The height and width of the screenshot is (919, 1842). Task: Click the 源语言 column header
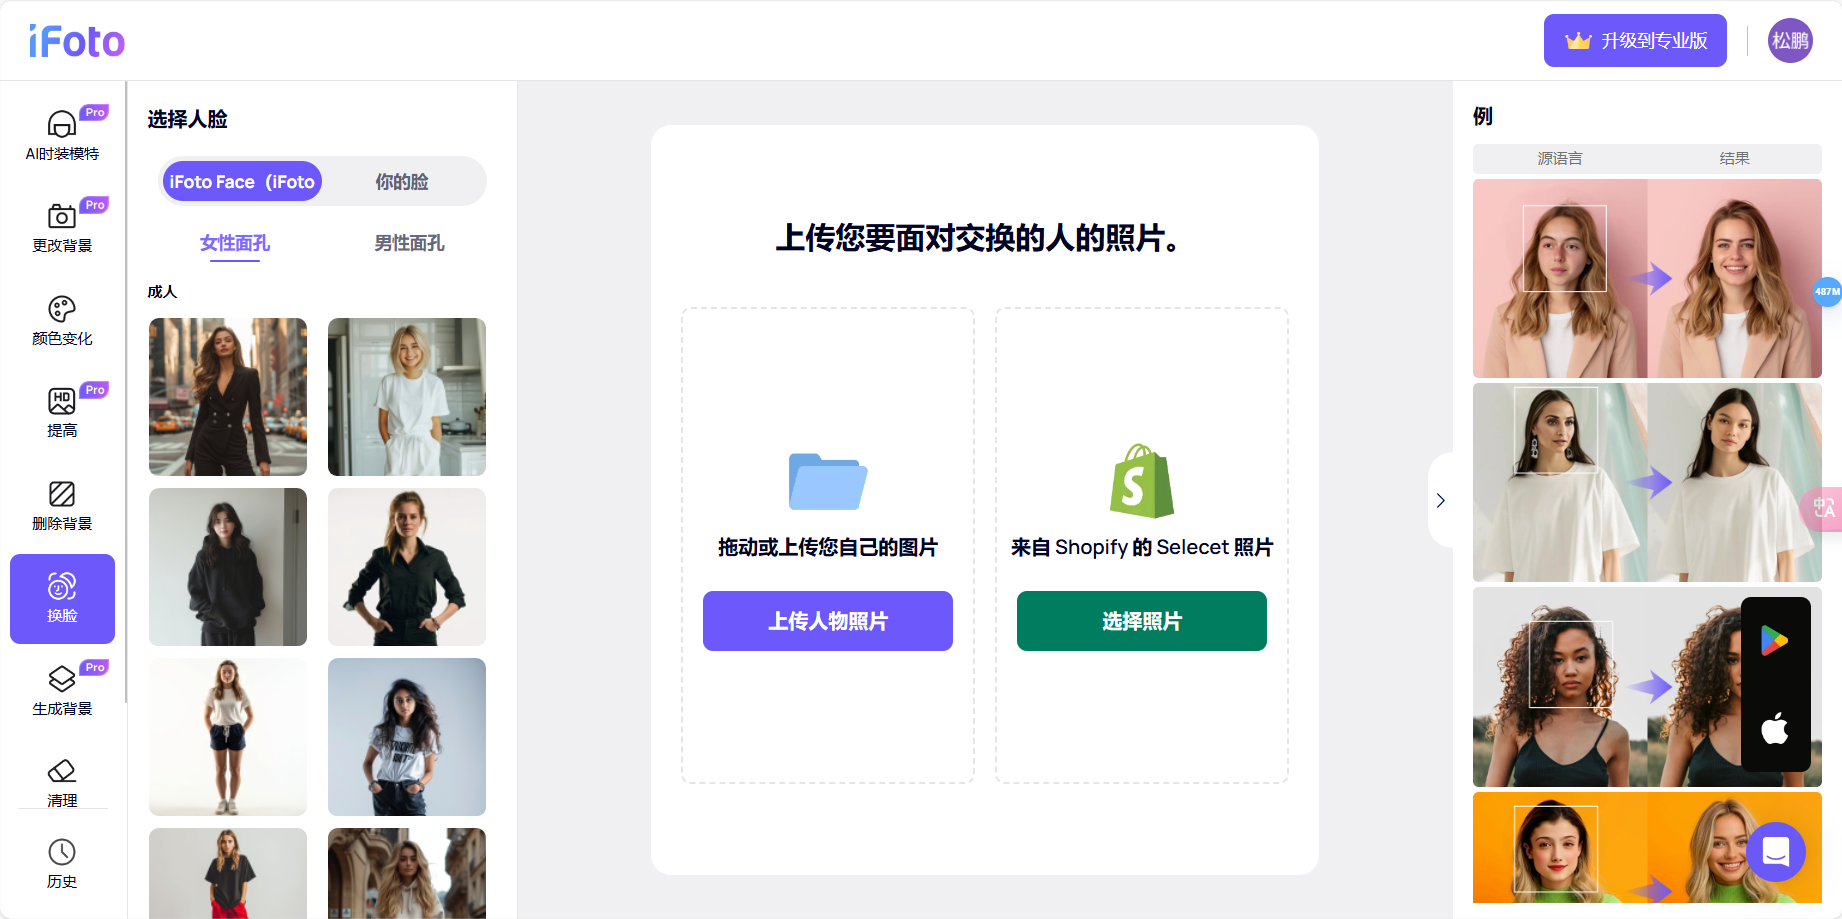tap(1560, 158)
